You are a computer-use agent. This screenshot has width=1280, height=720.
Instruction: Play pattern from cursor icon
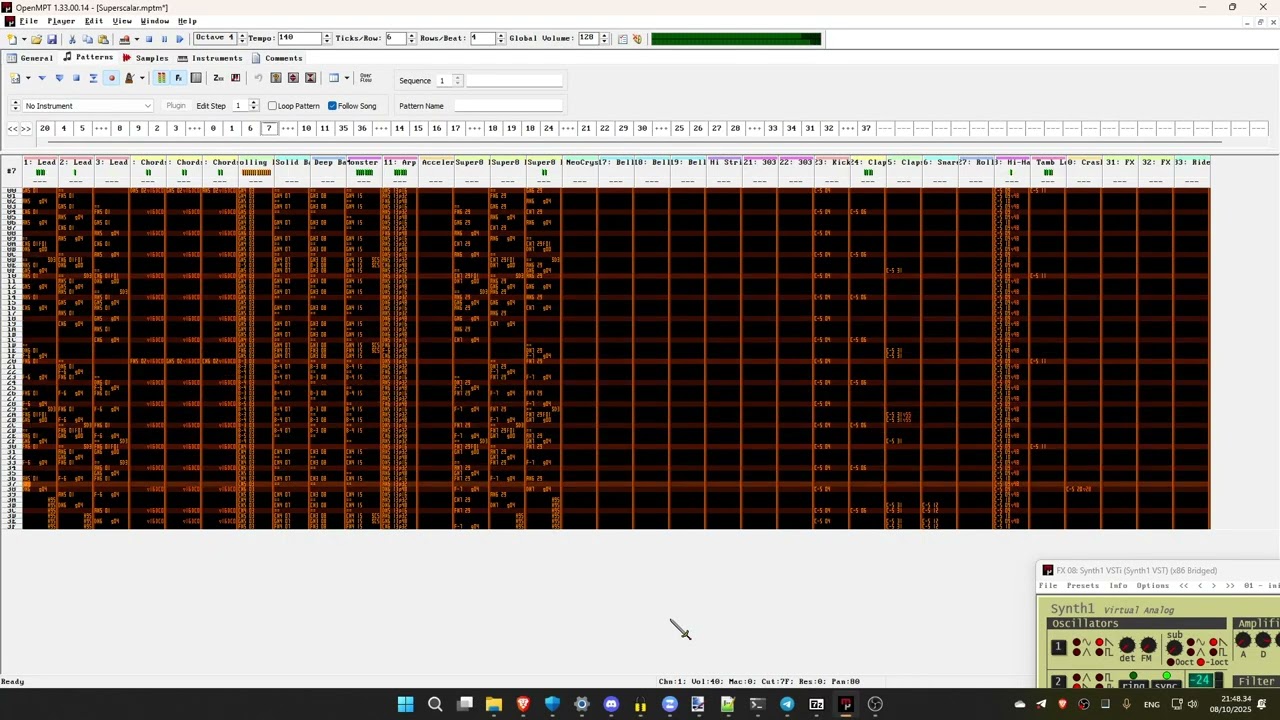tap(59, 78)
